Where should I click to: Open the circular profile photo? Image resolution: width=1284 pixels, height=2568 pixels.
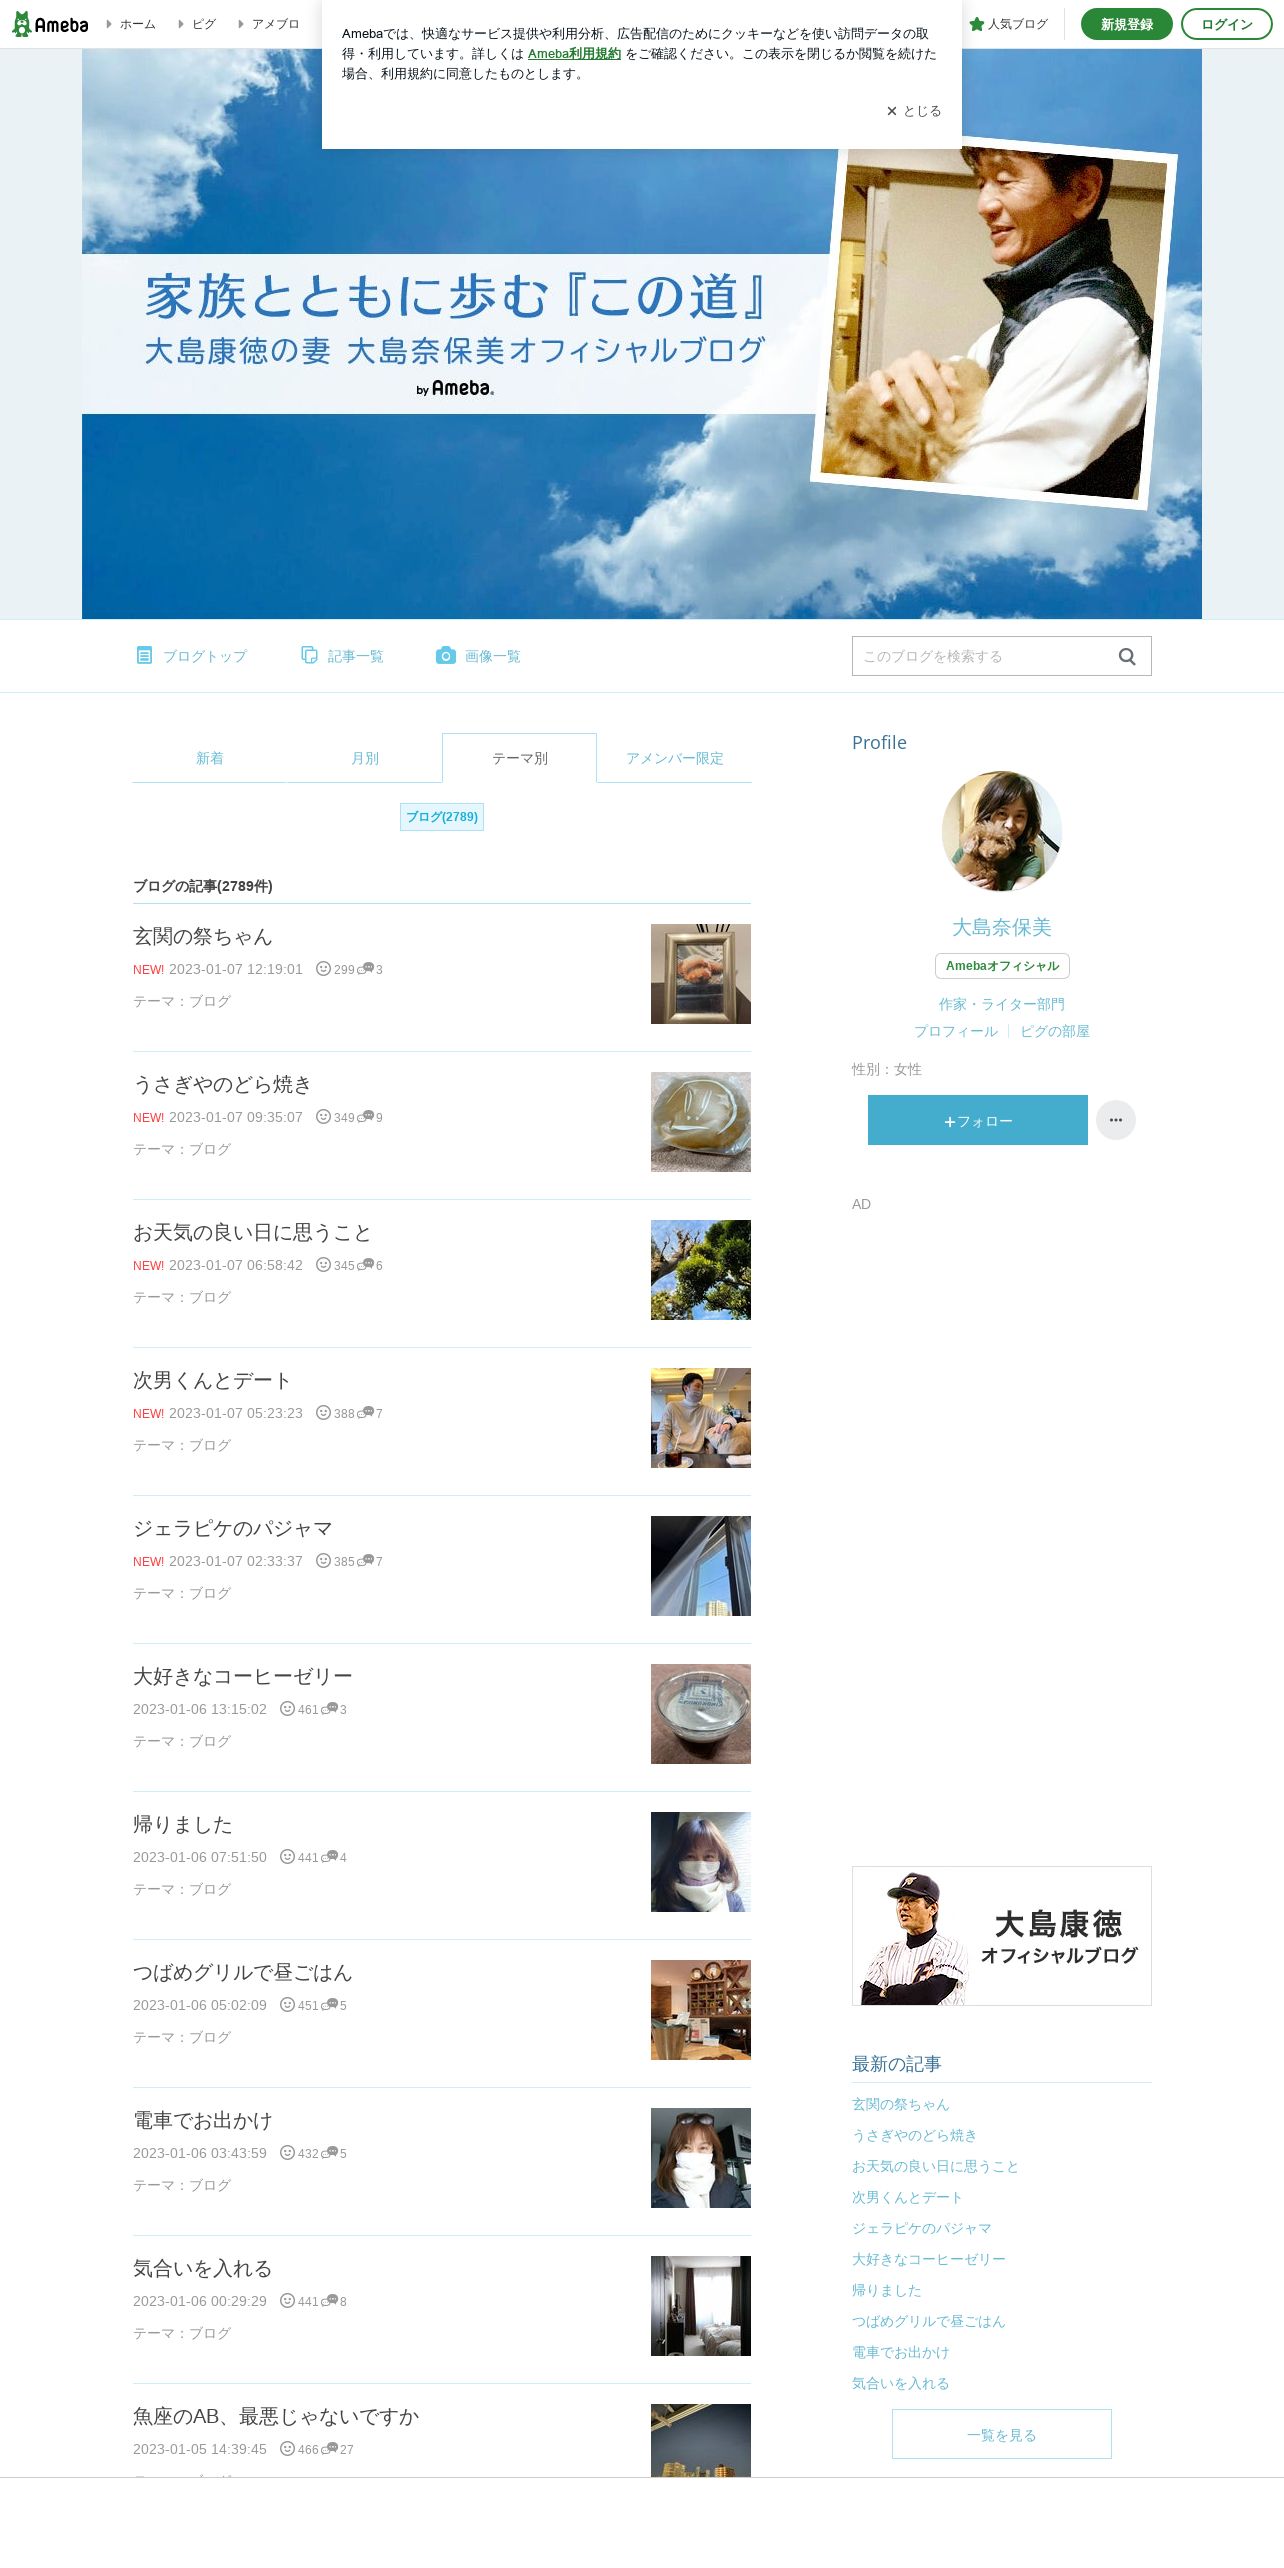[1002, 831]
